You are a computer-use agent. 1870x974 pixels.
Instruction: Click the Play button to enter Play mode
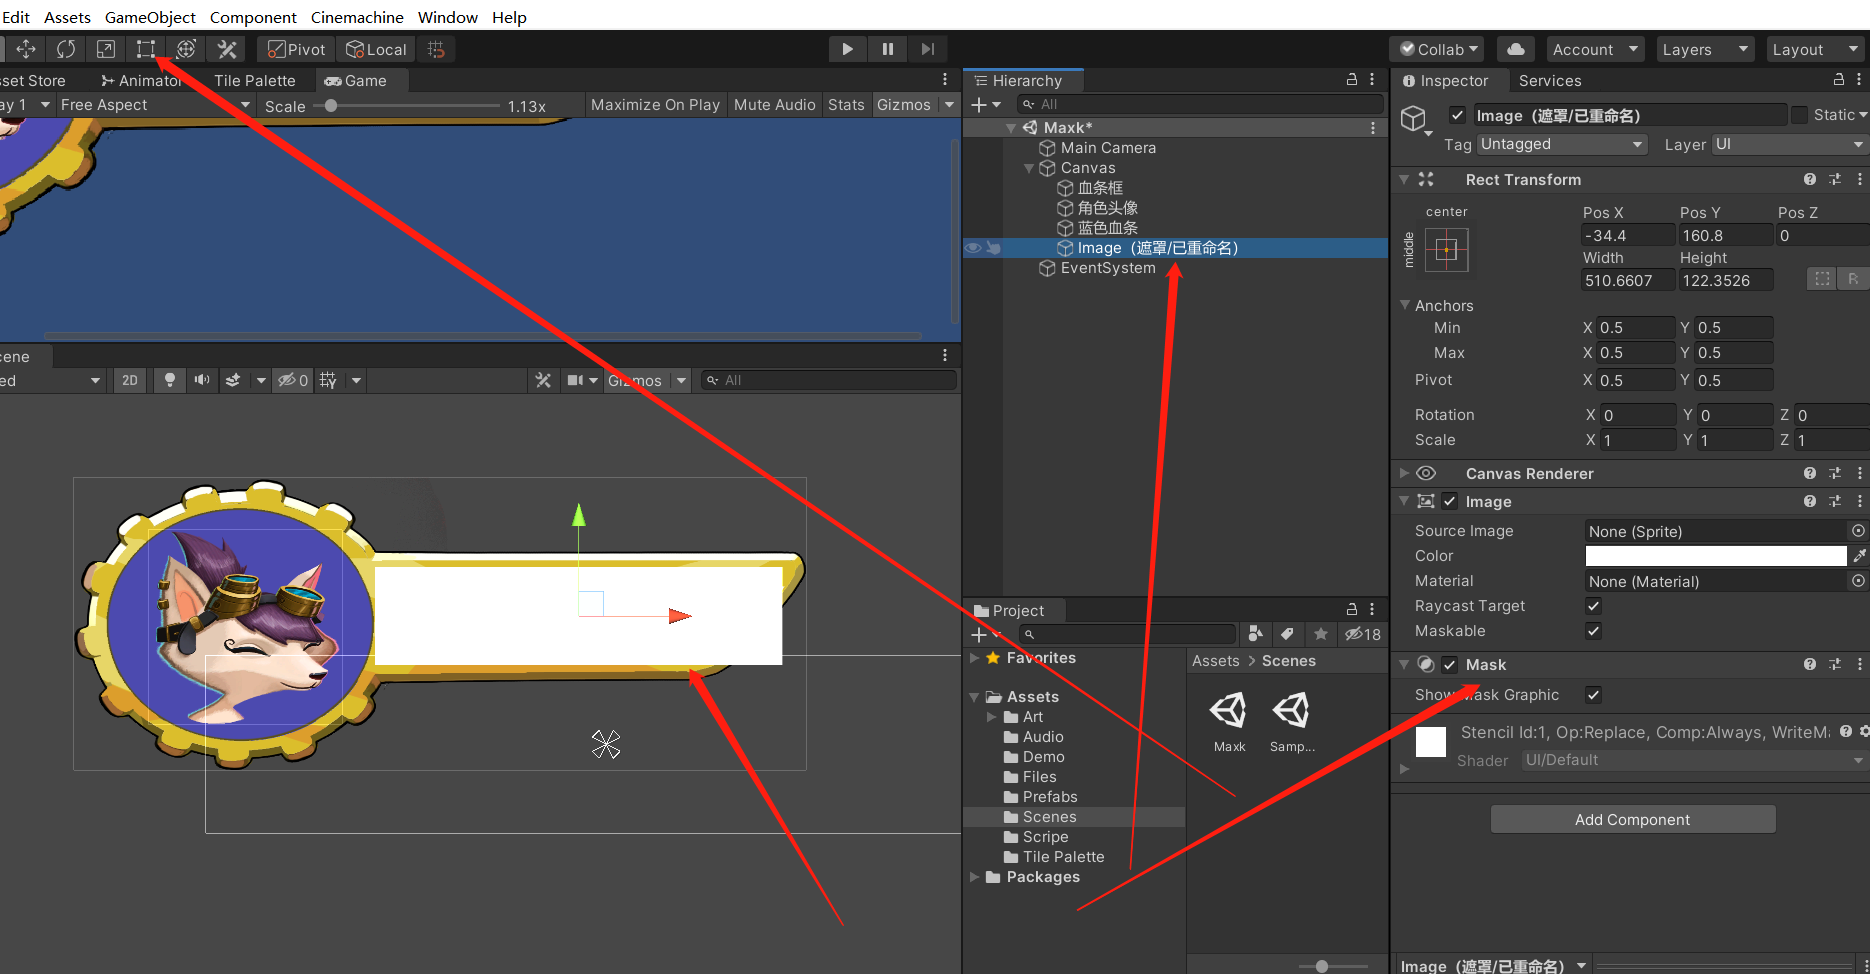click(846, 48)
